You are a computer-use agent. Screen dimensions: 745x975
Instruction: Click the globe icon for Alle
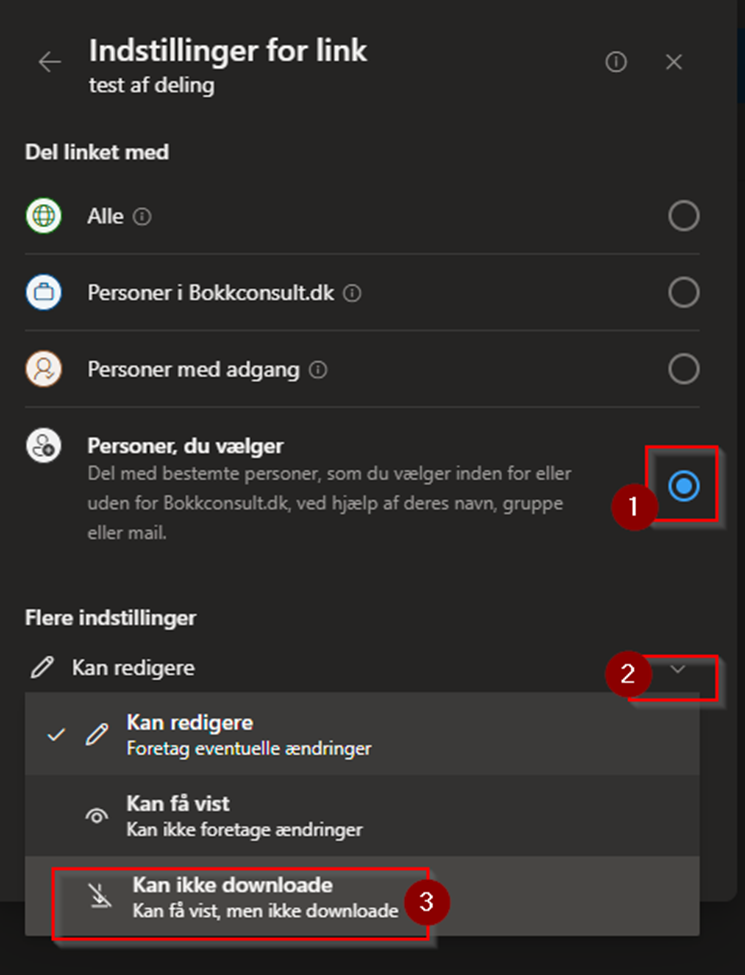point(44,216)
